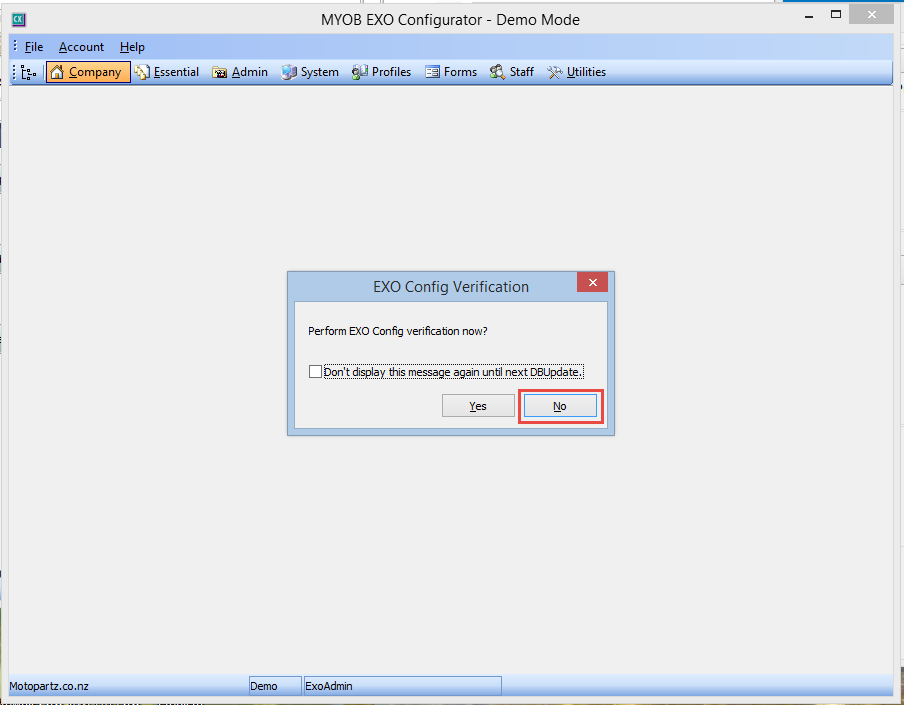The width and height of the screenshot is (904, 705).
Task: Confirm verification with the Yes button
Action: 478,406
